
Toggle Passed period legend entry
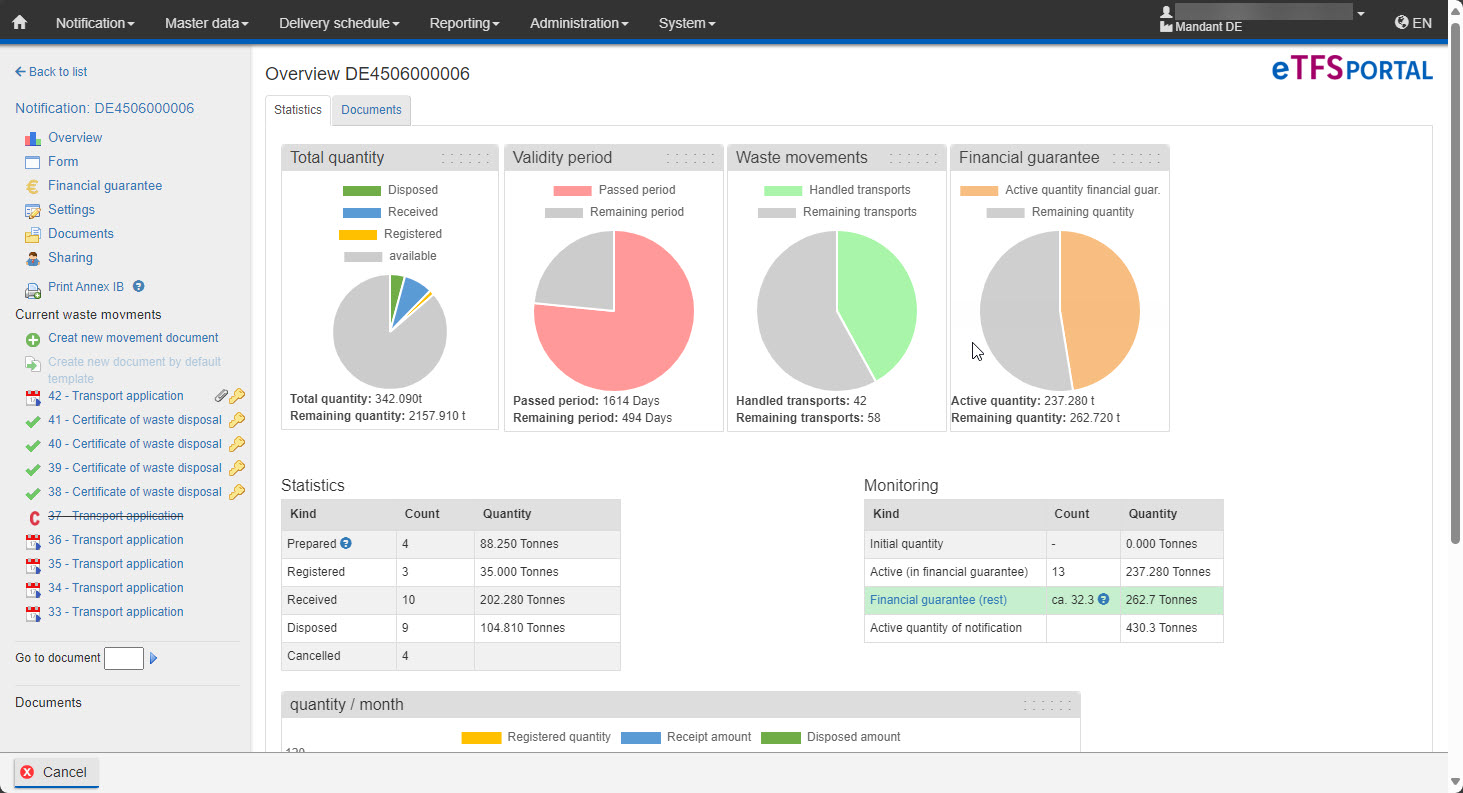(614, 190)
